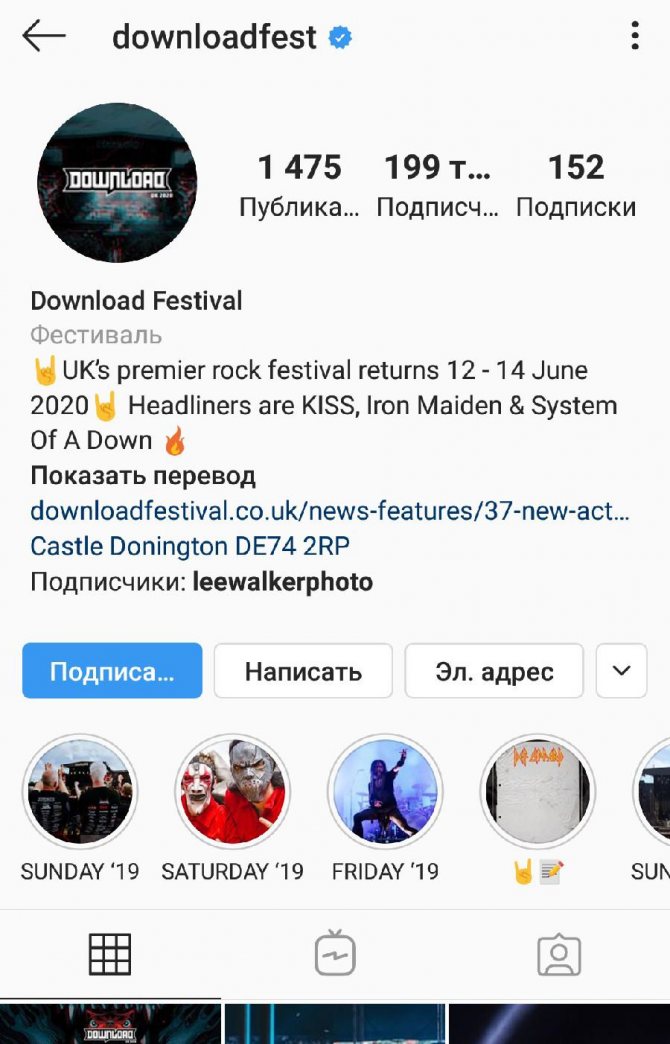The image size is (670, 1044).
Task: Open the SUNDAY '19 story highlight
Action: (x=80, y=792)
